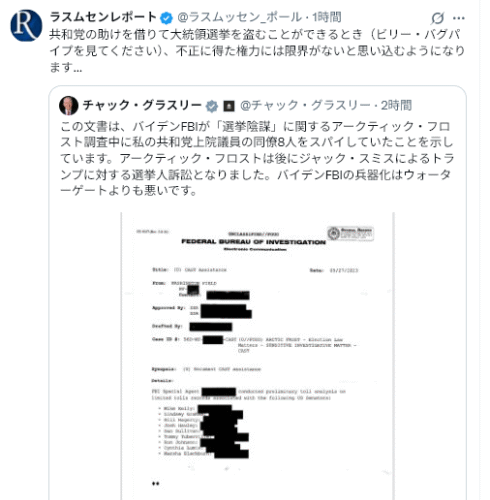Open the quoted post body text
The width and height of the screenshot is (490, 500).
click(x=257, y=159)
